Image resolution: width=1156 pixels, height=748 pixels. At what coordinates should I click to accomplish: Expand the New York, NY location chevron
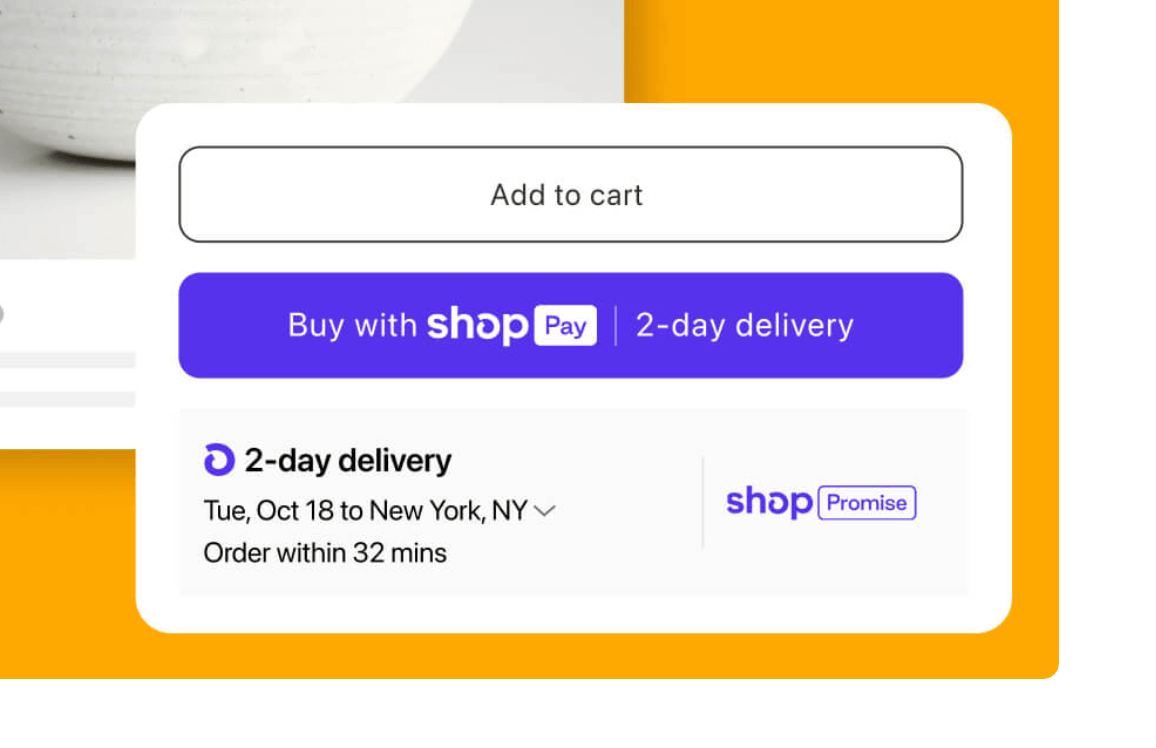coord(545,511)
